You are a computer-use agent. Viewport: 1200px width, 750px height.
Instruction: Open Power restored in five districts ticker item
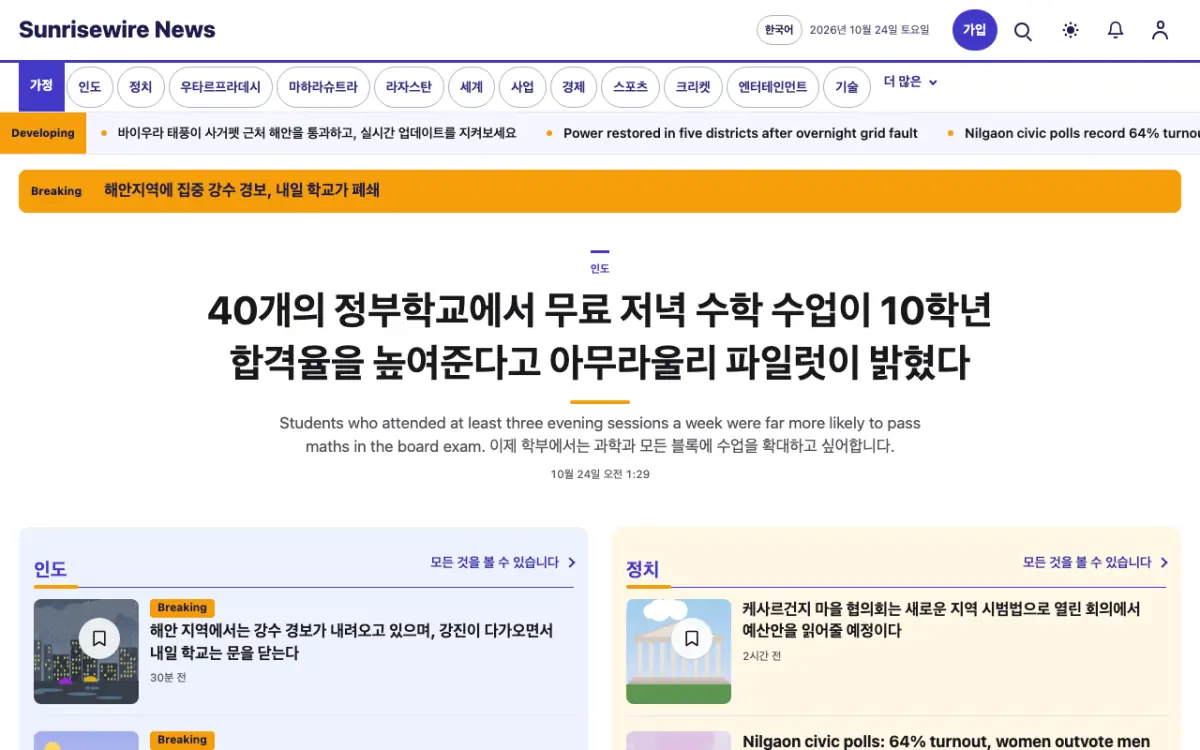pyautogui.click(x=740, y=133)
